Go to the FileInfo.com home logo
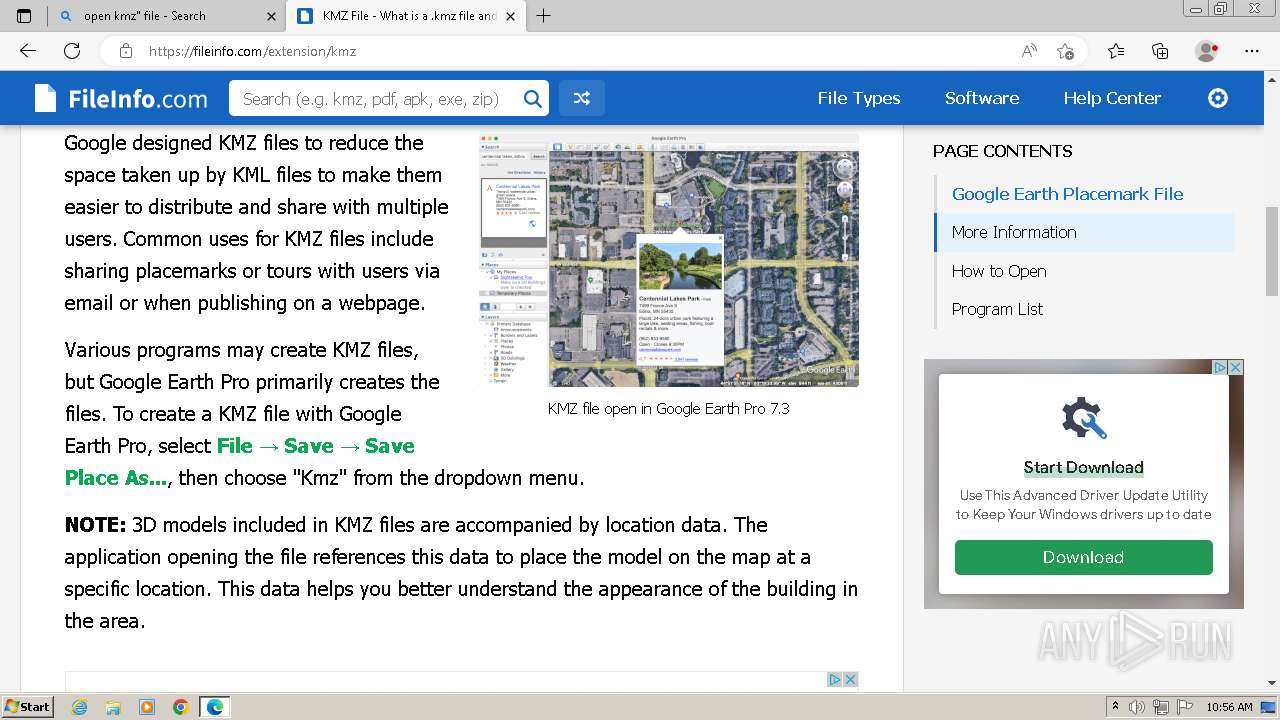1280x720 pixels. 121,98
